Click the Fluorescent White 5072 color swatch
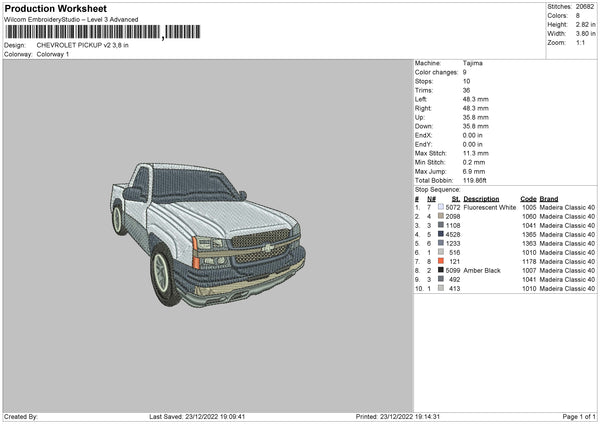This screenshot has width=600, height=424. tap(441, 207)
